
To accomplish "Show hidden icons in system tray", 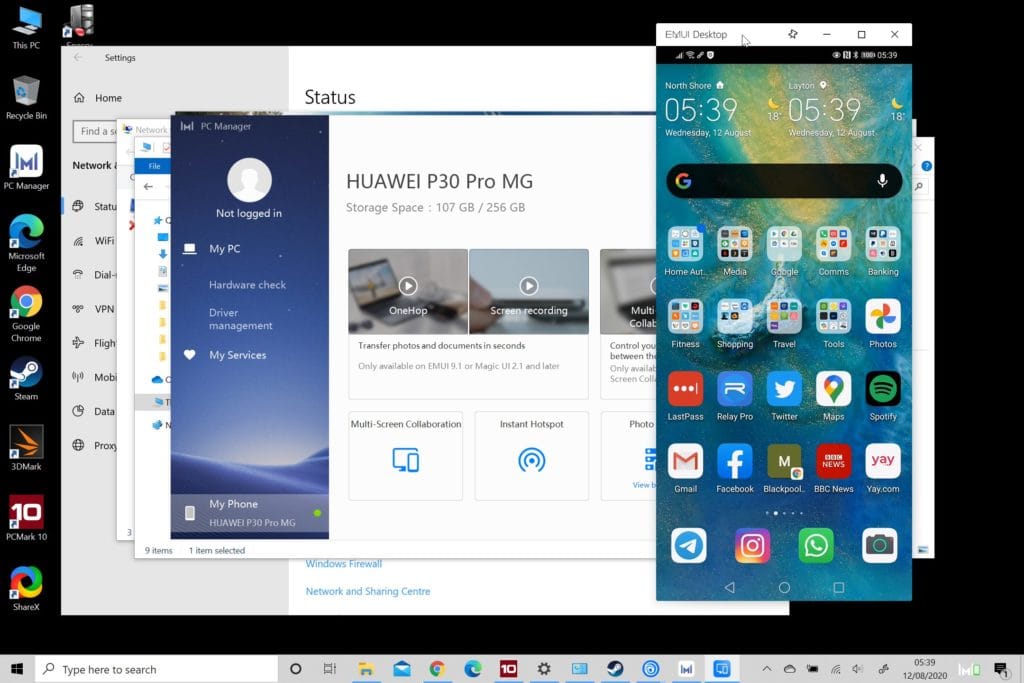I will point(766,669).
